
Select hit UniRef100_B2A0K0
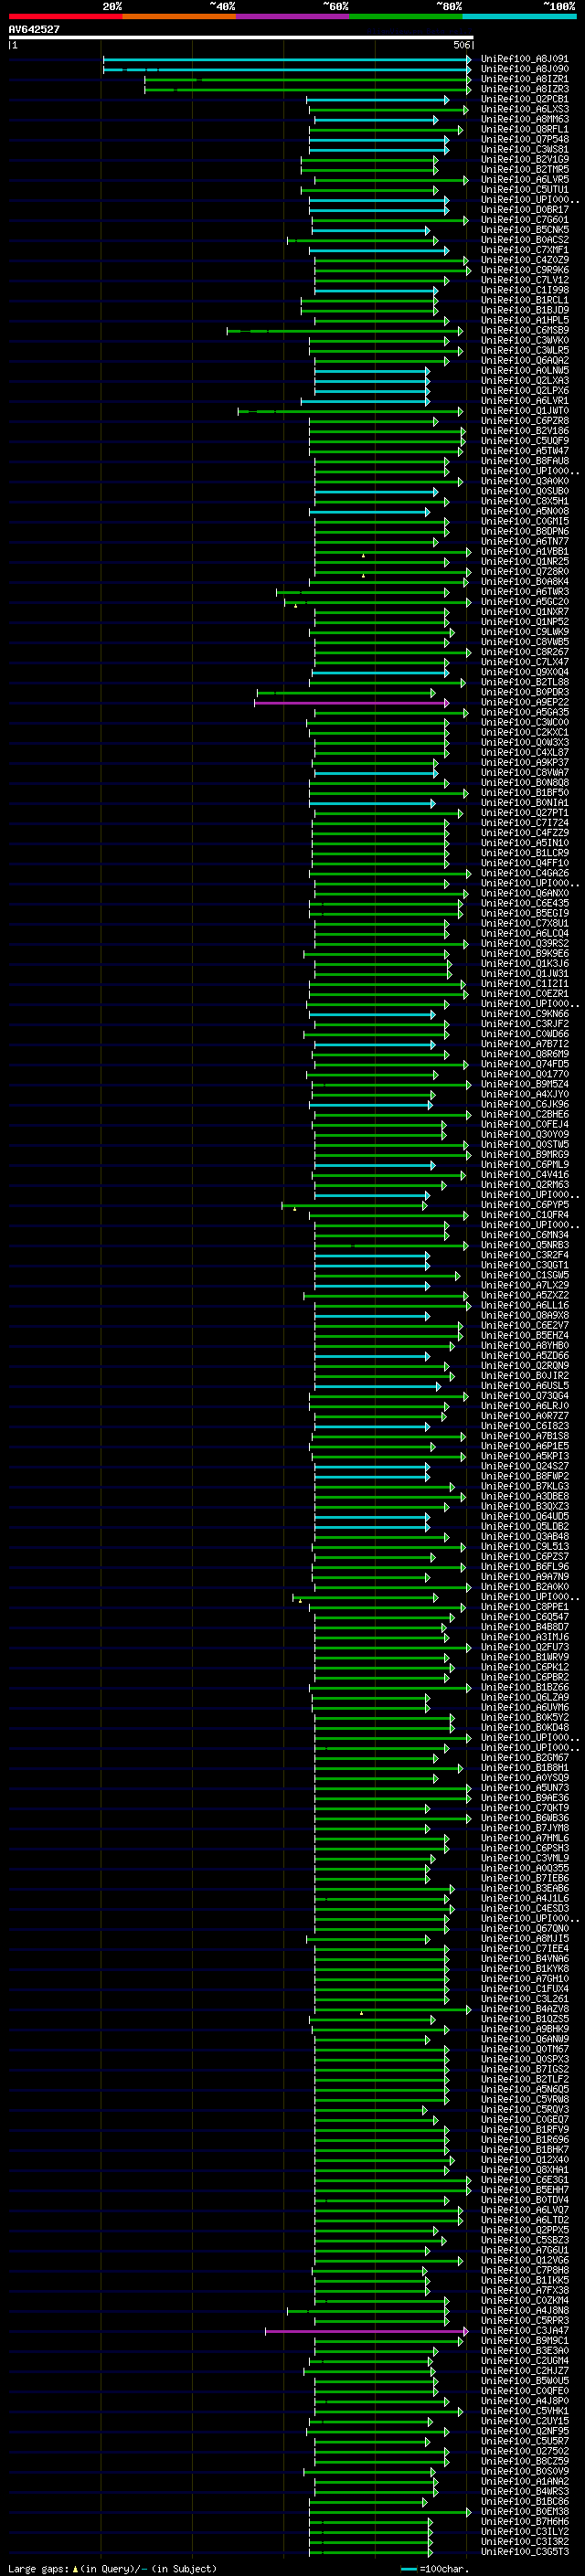524,1588
